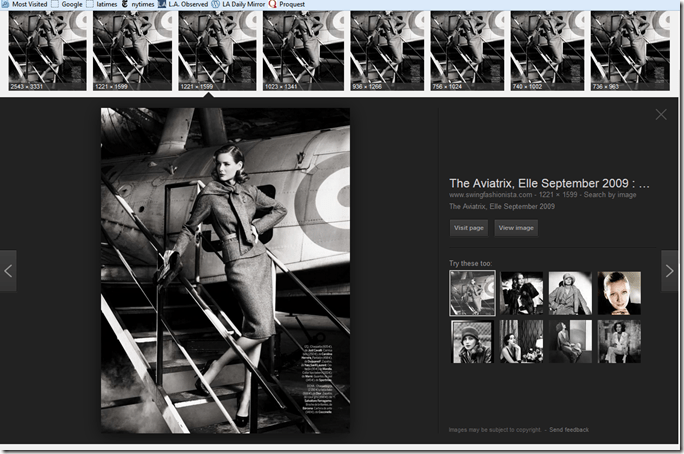Screen dimensions: 684x454
Task: Select the 756 × 1024 result thumbnail
Action: pyautogui.click(x=467, y=50)
